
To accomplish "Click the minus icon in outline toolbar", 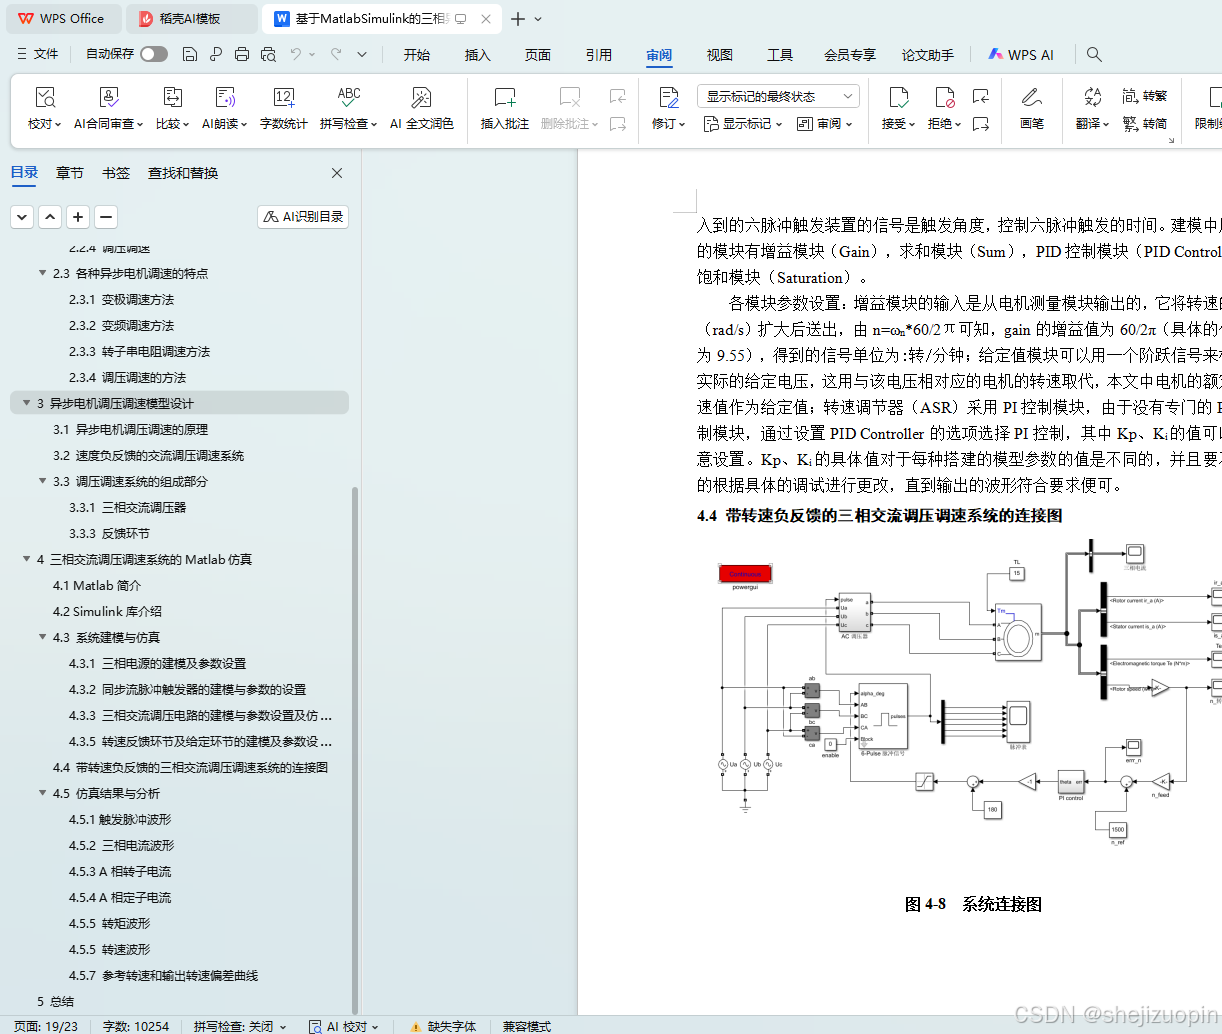I will point(106,216).
